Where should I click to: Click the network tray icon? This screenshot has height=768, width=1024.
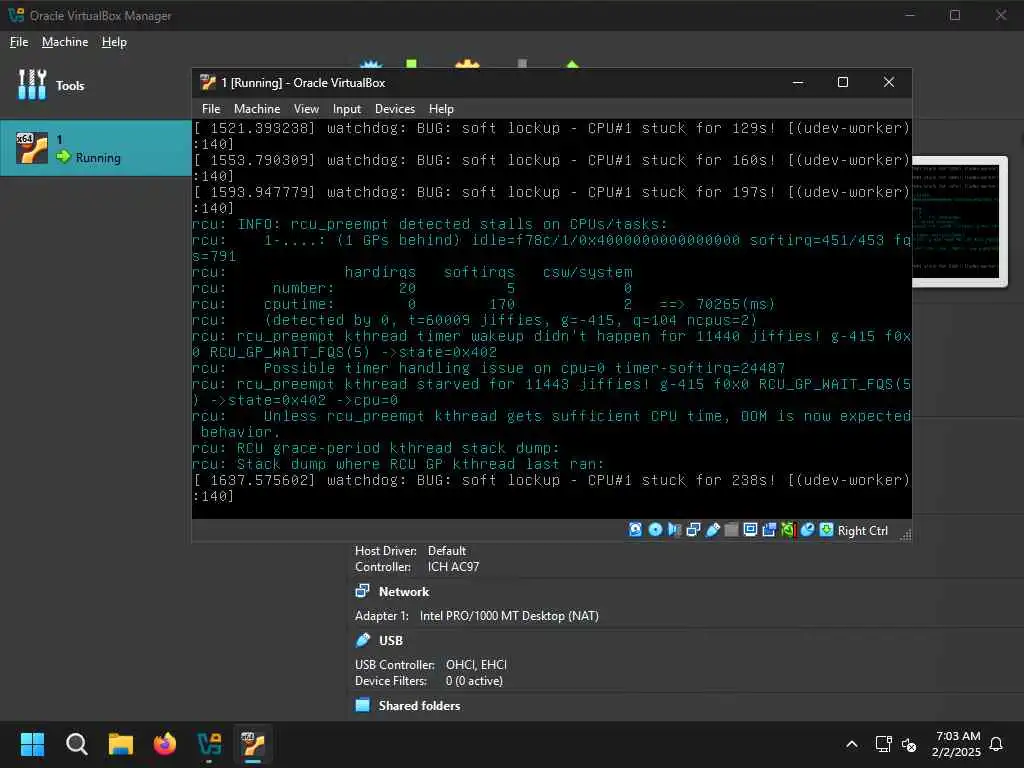pos(883,744)
